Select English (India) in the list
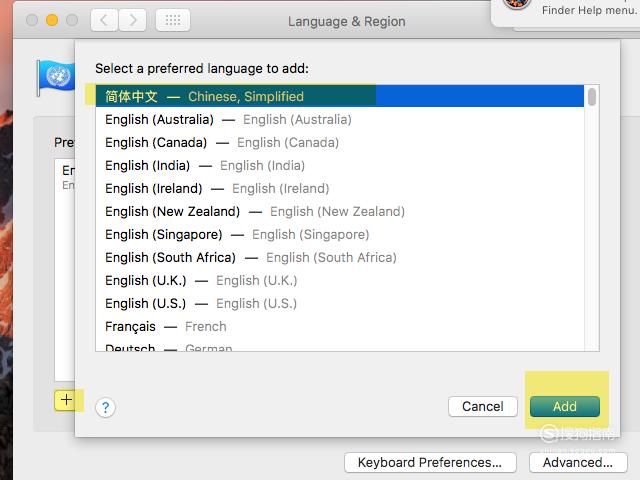This screenshot has width=640, height=480. 340,165
